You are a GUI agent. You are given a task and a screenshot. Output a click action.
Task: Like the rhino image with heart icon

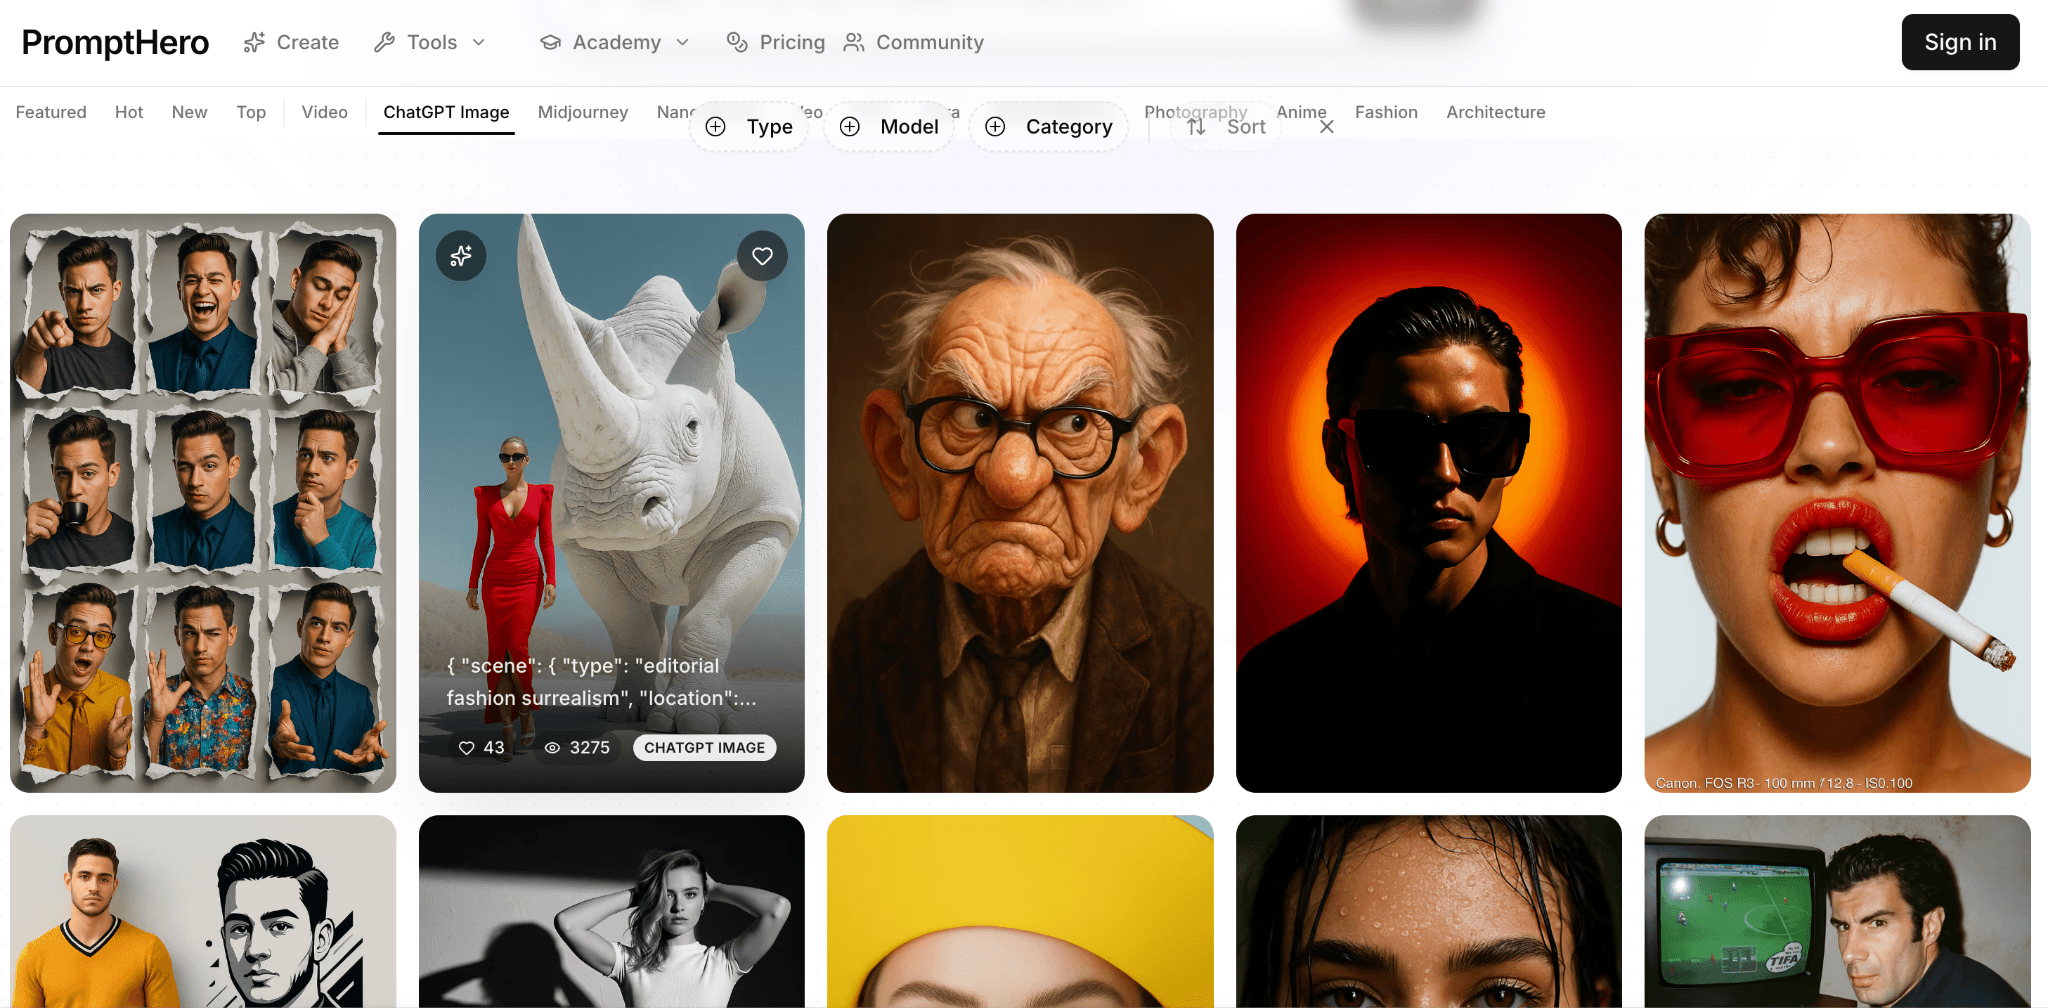coord(762,256)
